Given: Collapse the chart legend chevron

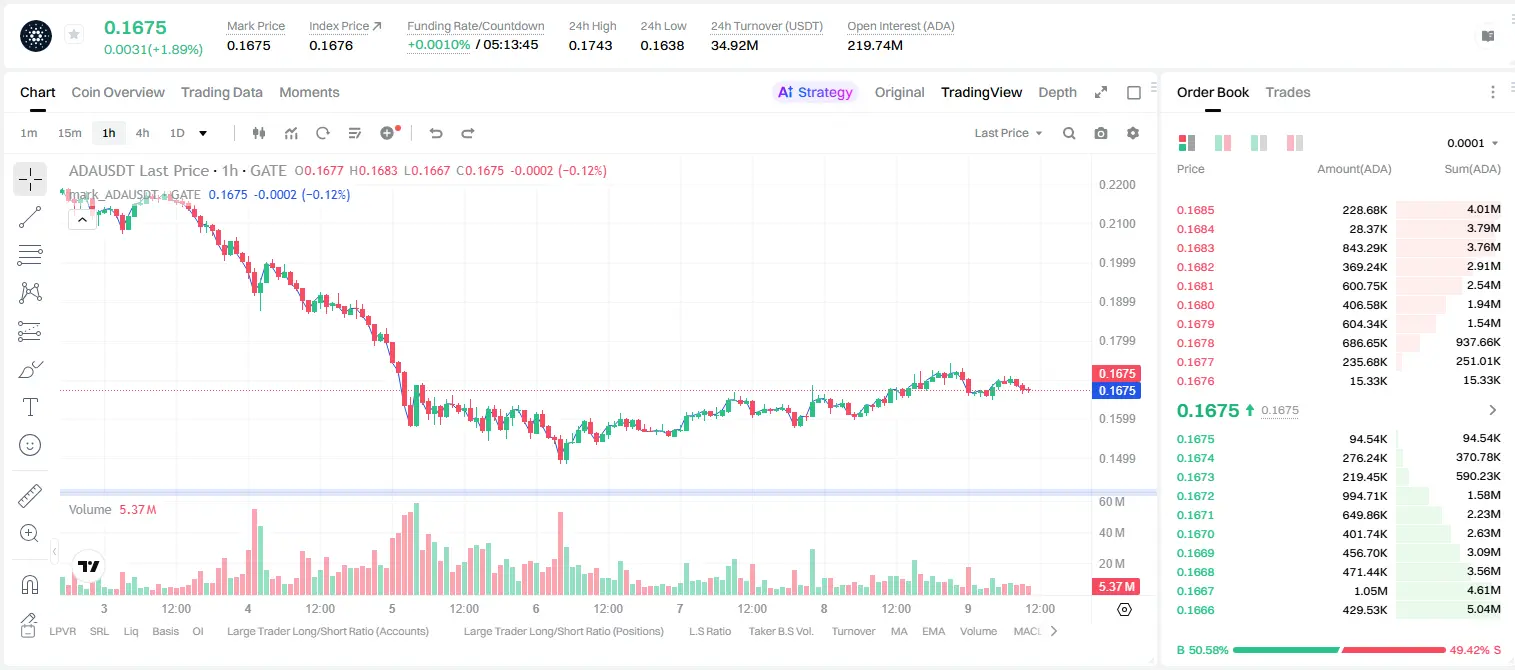Looking at the screenshot, I should 82,220.
